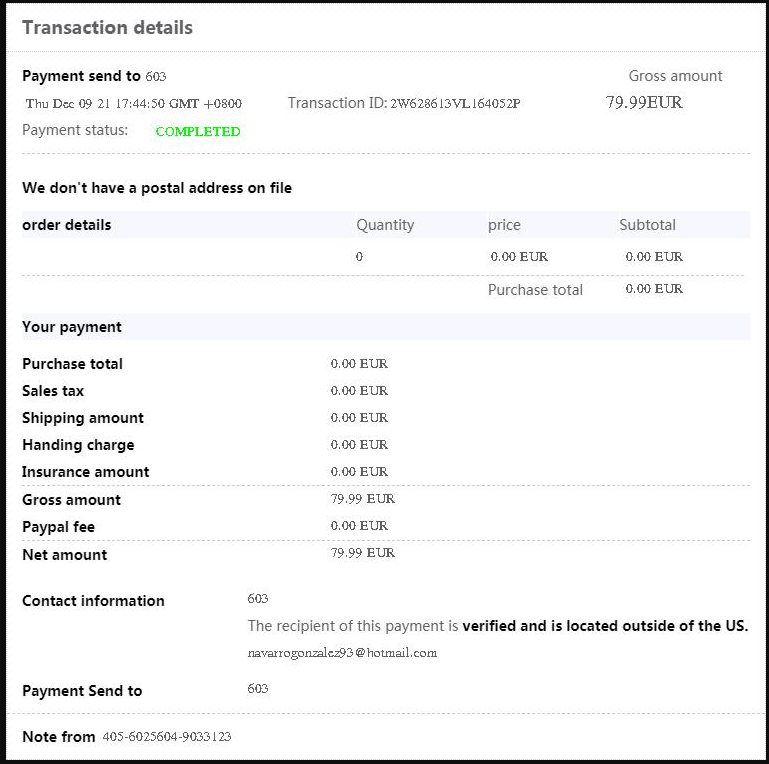Viewport: 769px width, 764px height.
Task: Click the Transaction details heading
Action: click(x=107, y=28)
